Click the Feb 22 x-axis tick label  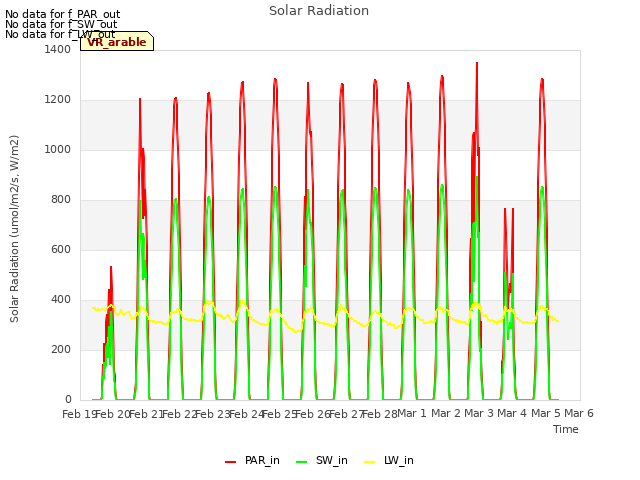180,414
